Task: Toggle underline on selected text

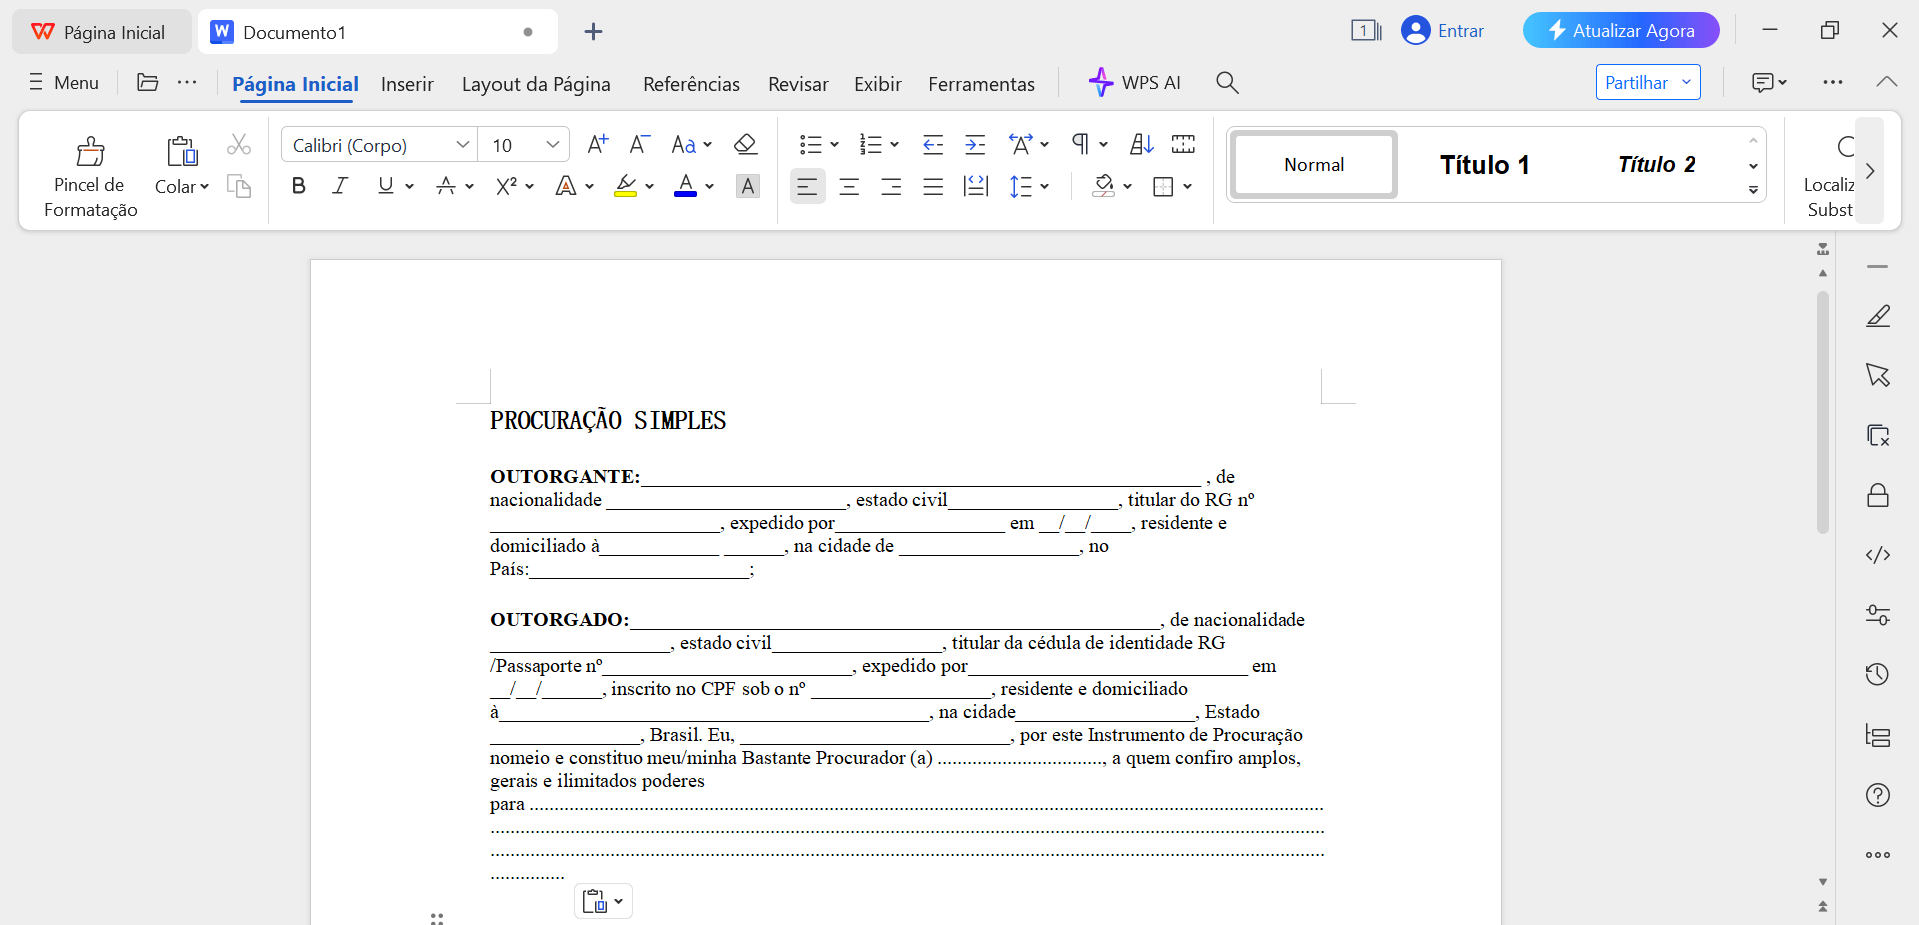Action: (385, 186)
